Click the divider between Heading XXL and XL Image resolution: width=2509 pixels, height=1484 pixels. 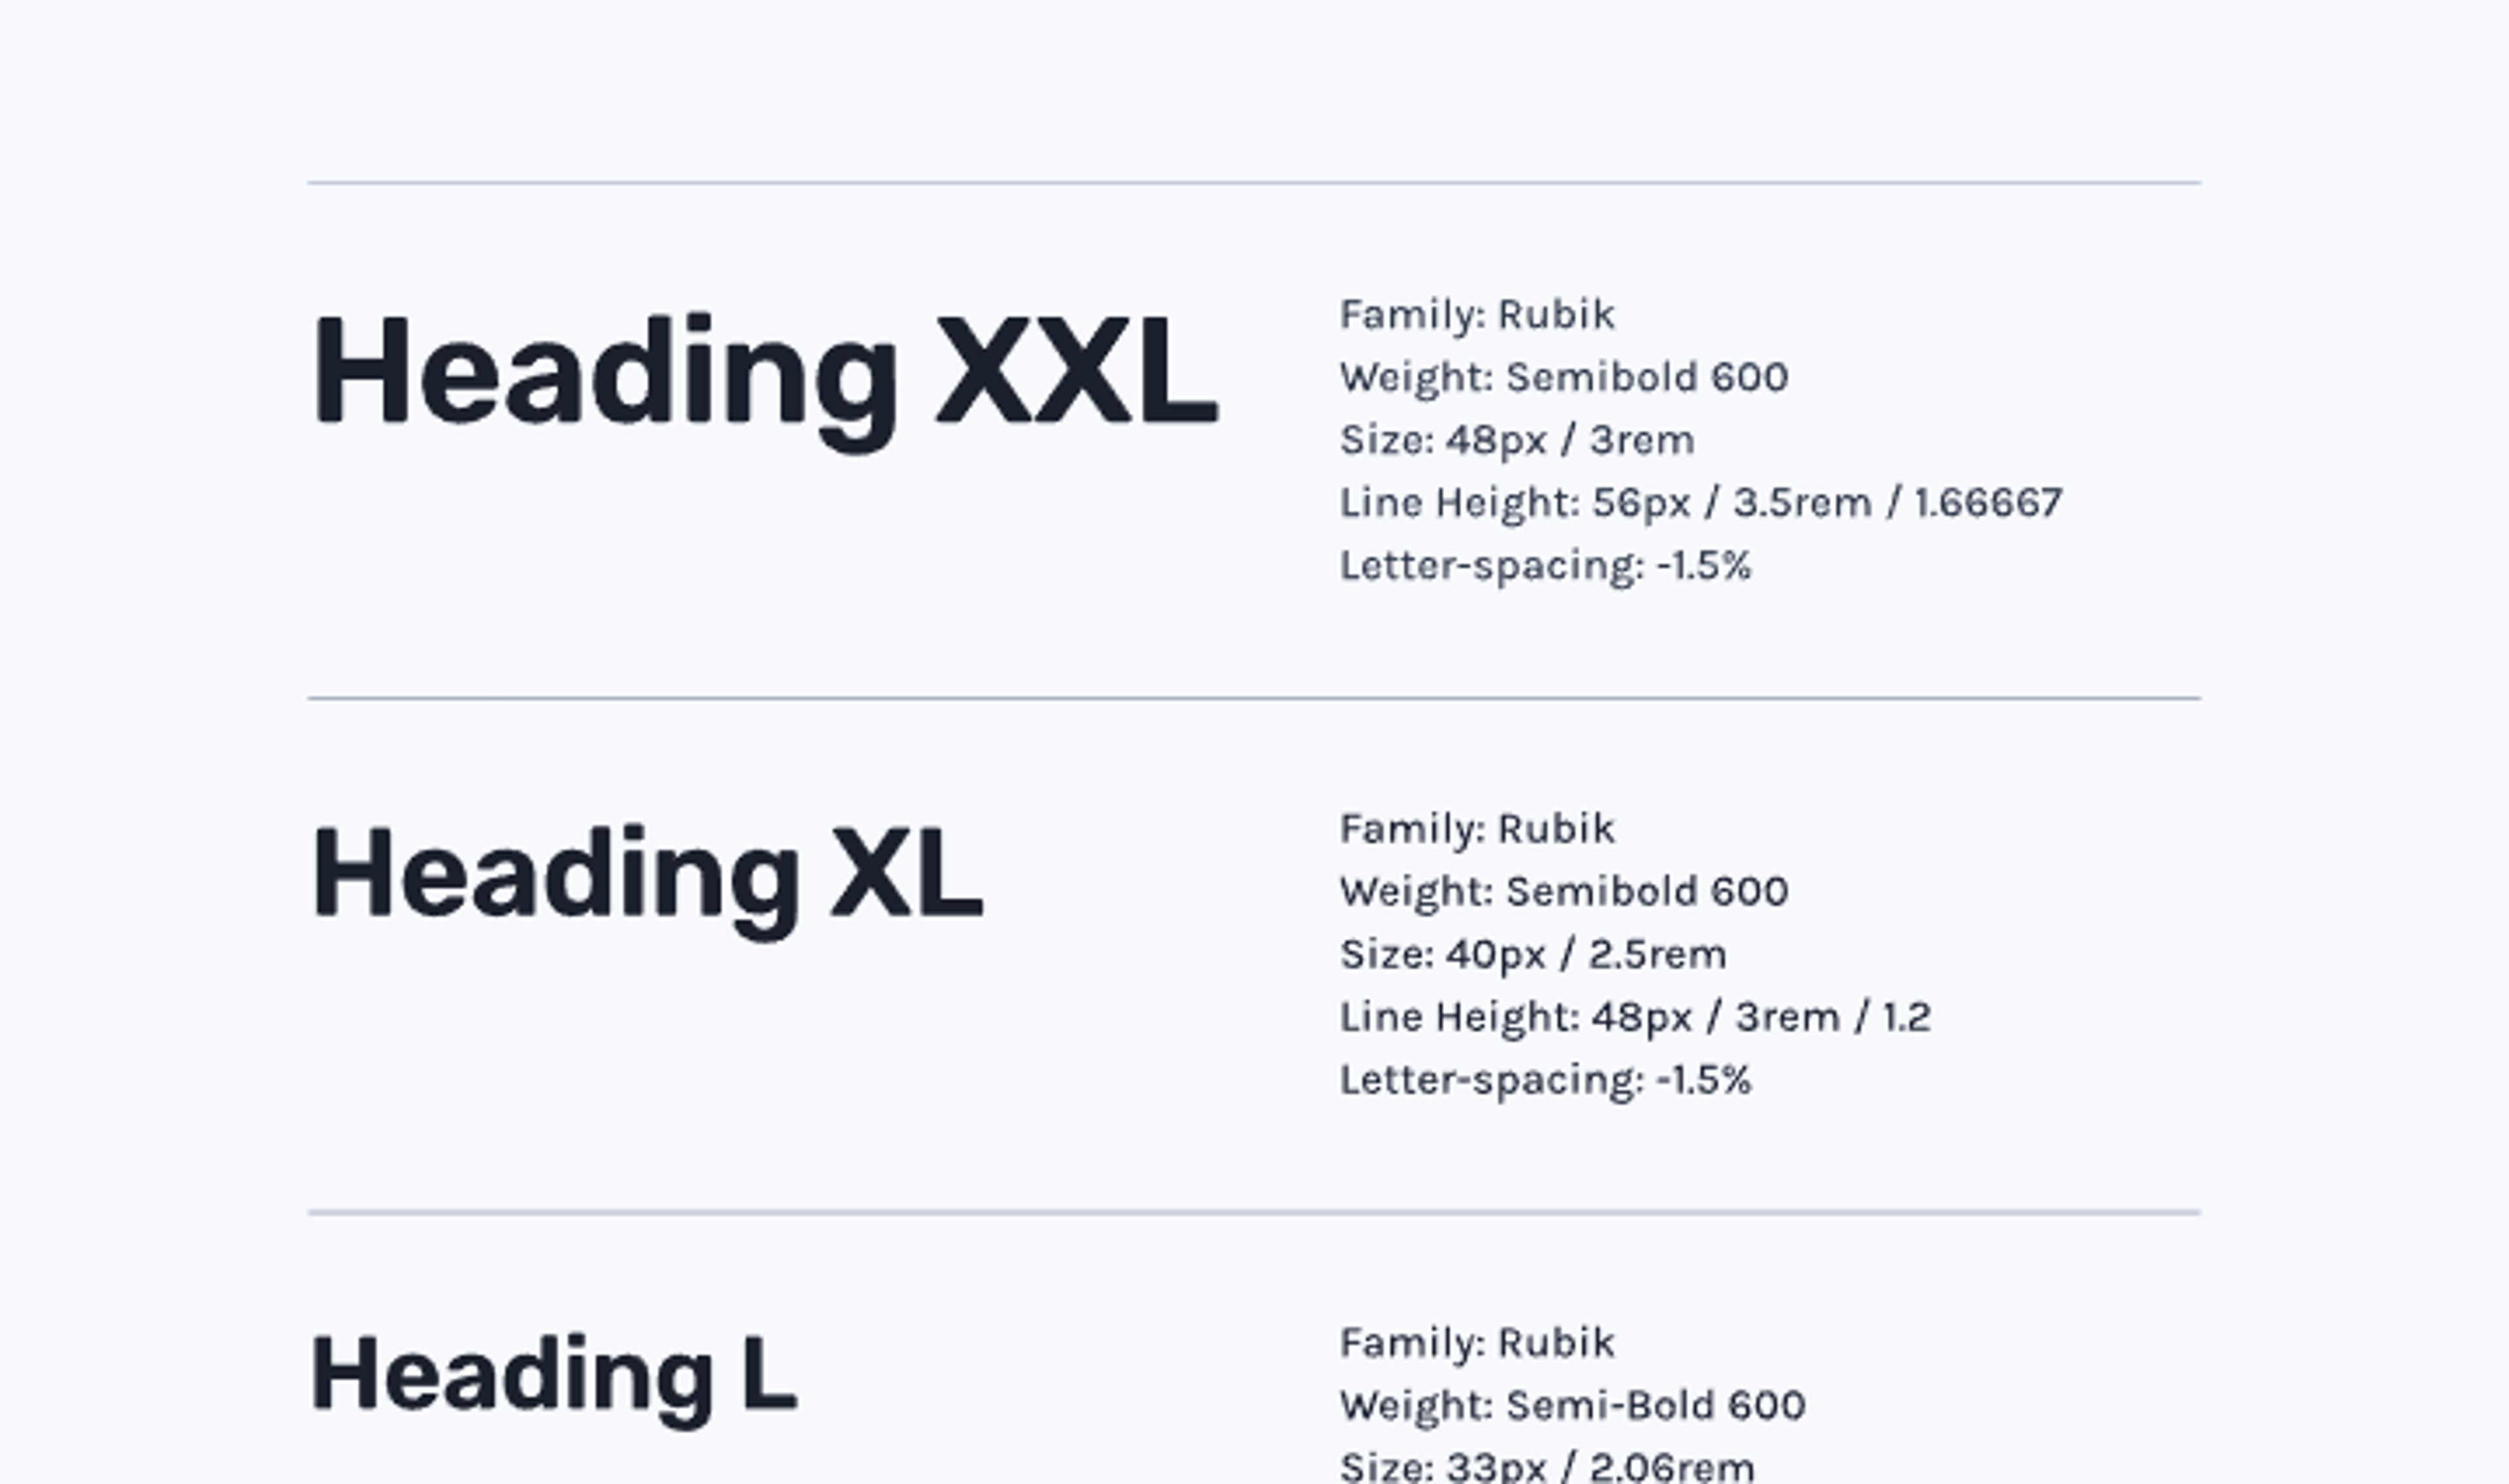1254,698
